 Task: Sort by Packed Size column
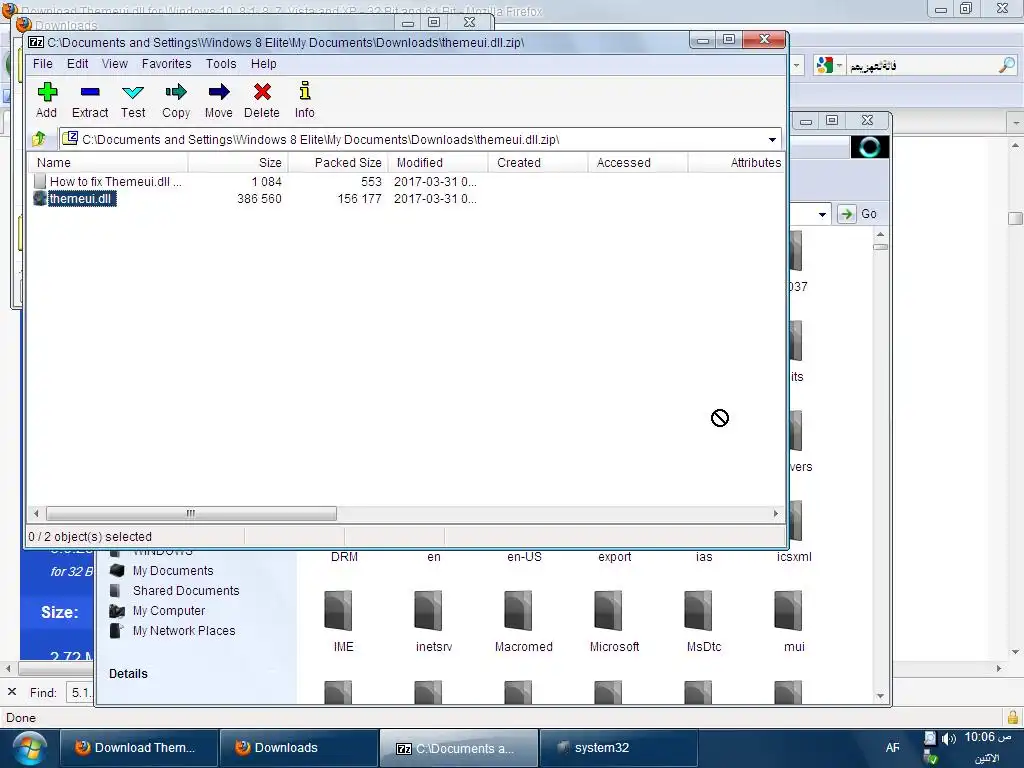(x=338, y=163)
